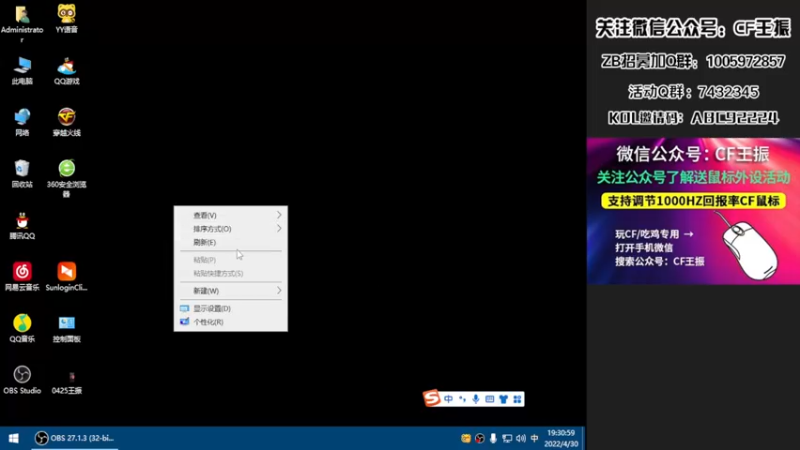The height and width of the screenshot is (450, 800).
Task: Open 显示设置(D) display settings
Action: (x=231, y=309)
